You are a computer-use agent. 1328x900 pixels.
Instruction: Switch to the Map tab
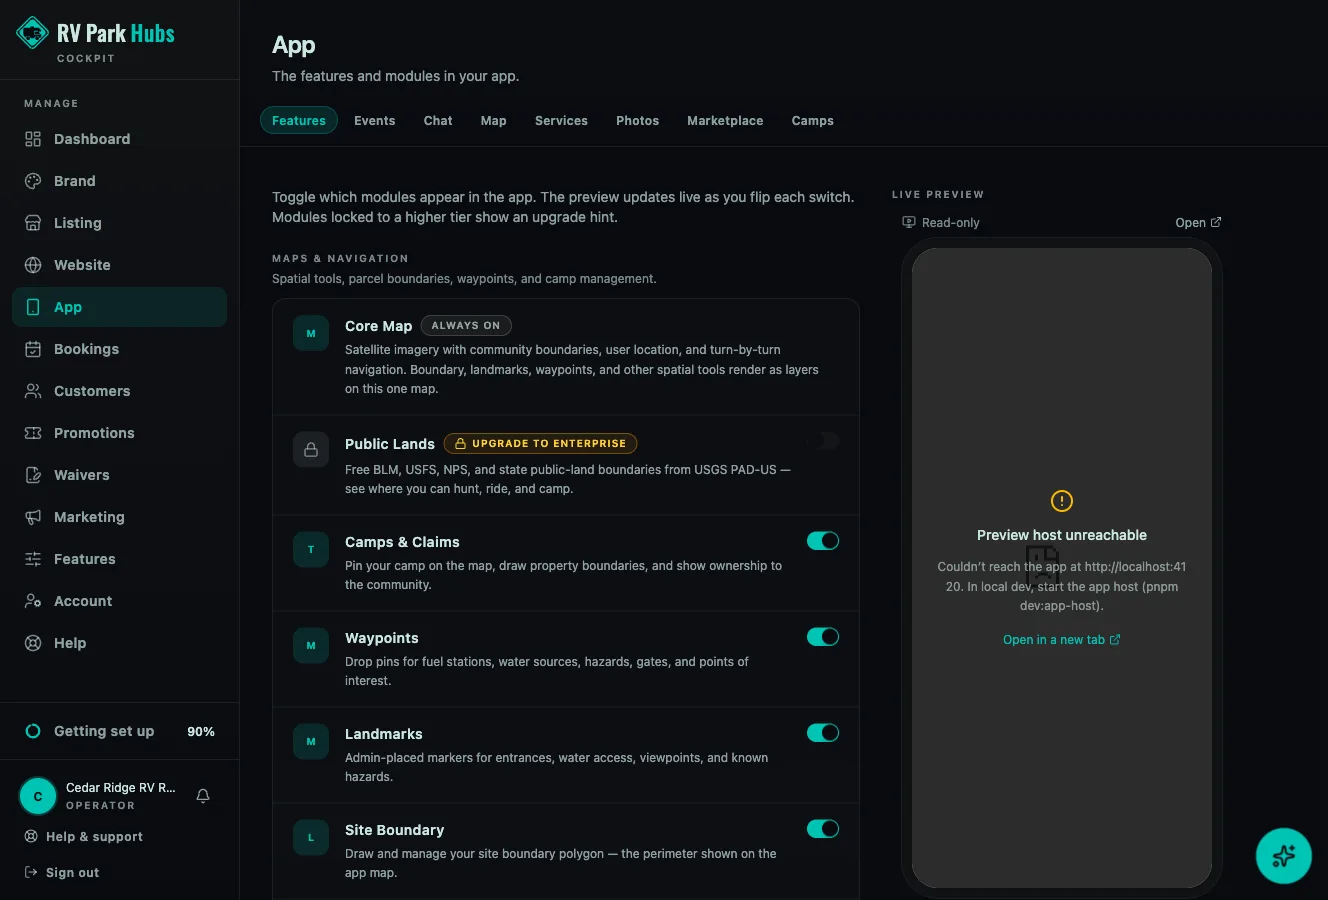(493, 120)
